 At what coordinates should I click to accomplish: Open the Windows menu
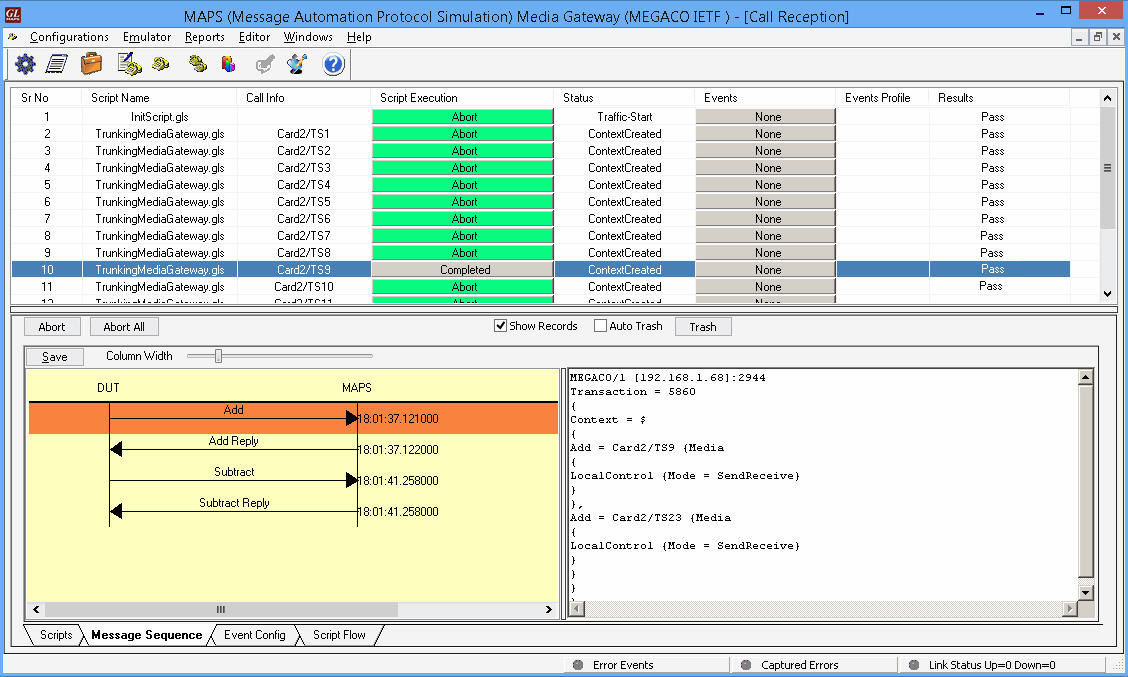[x=308, y=37]
